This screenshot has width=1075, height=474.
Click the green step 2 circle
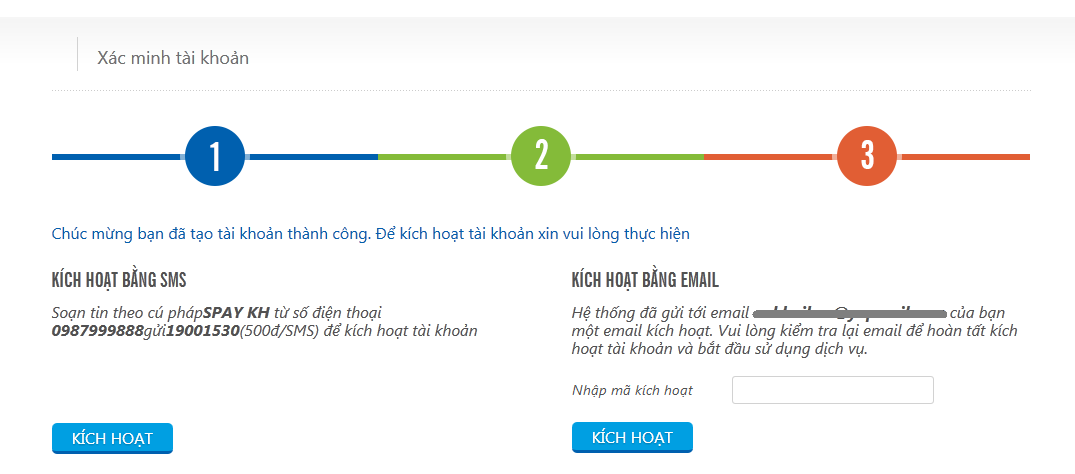click(541, 156)
